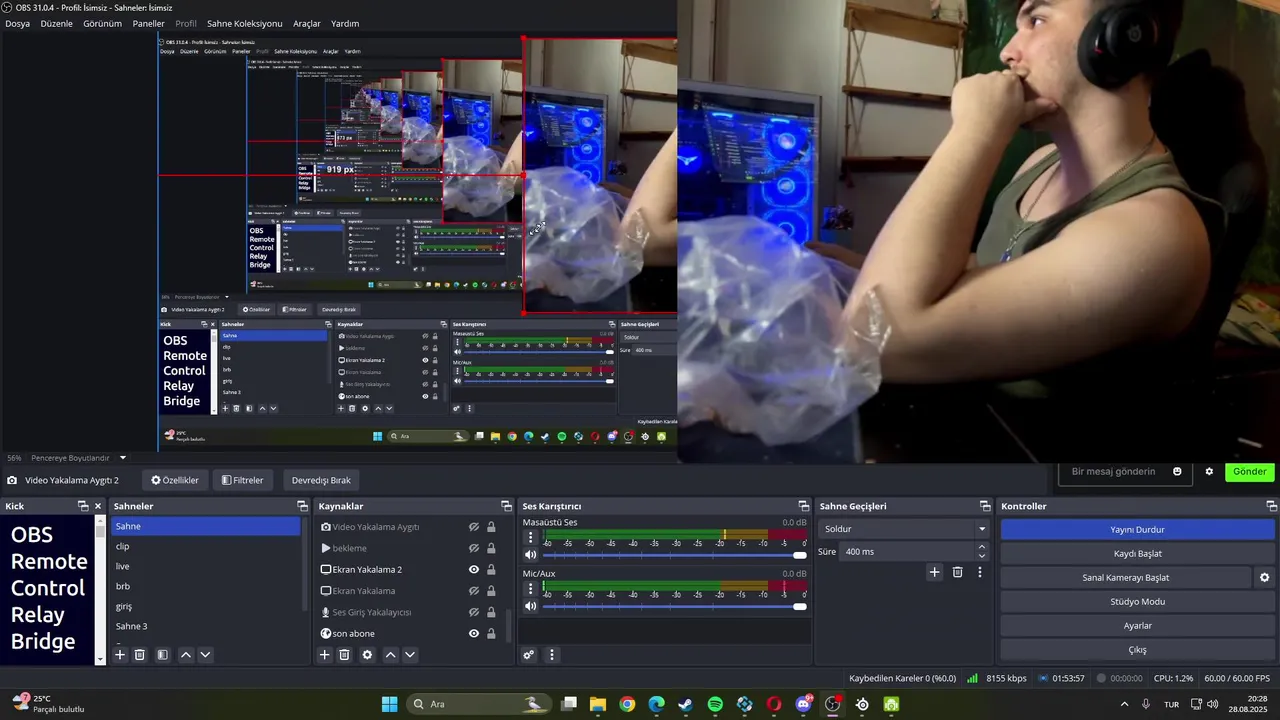Open Özellikler for the selected source

(175, 480)
